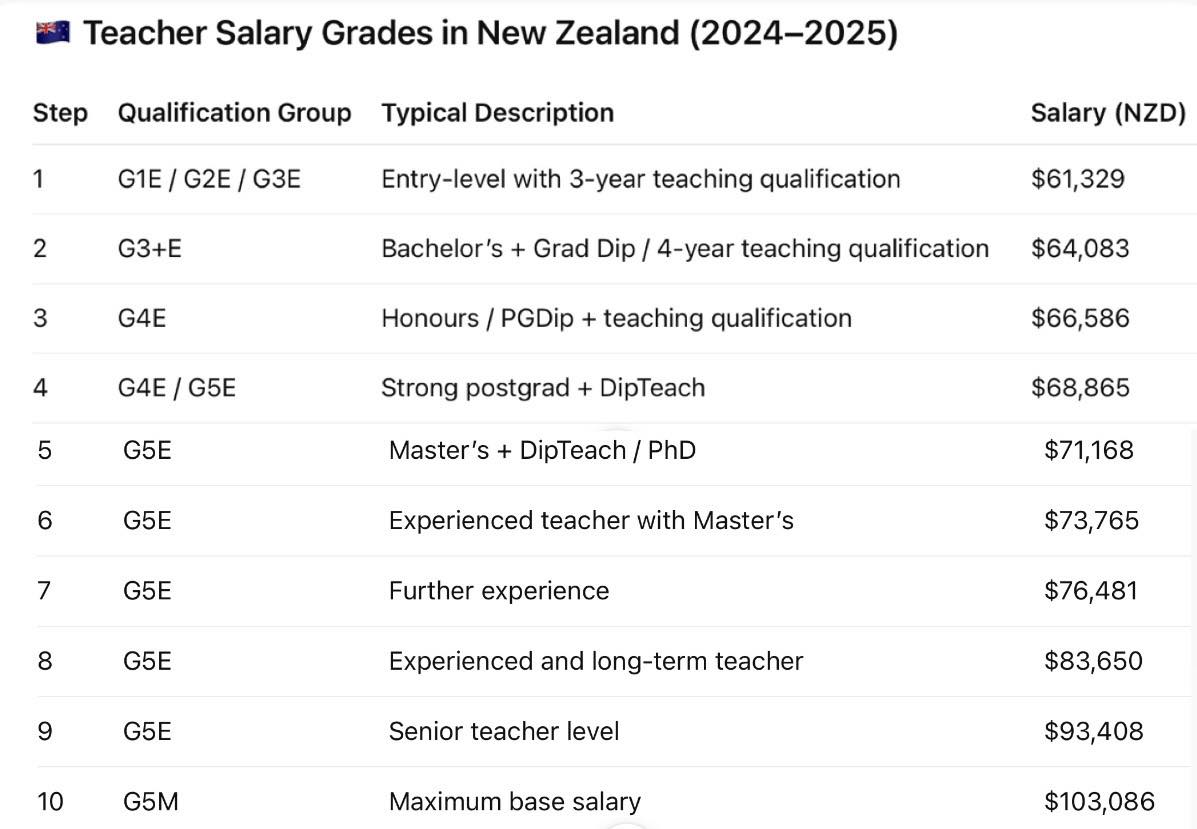1197x829 pixels.
Task: Click the New Zealand flag icon
Action: 53,33
